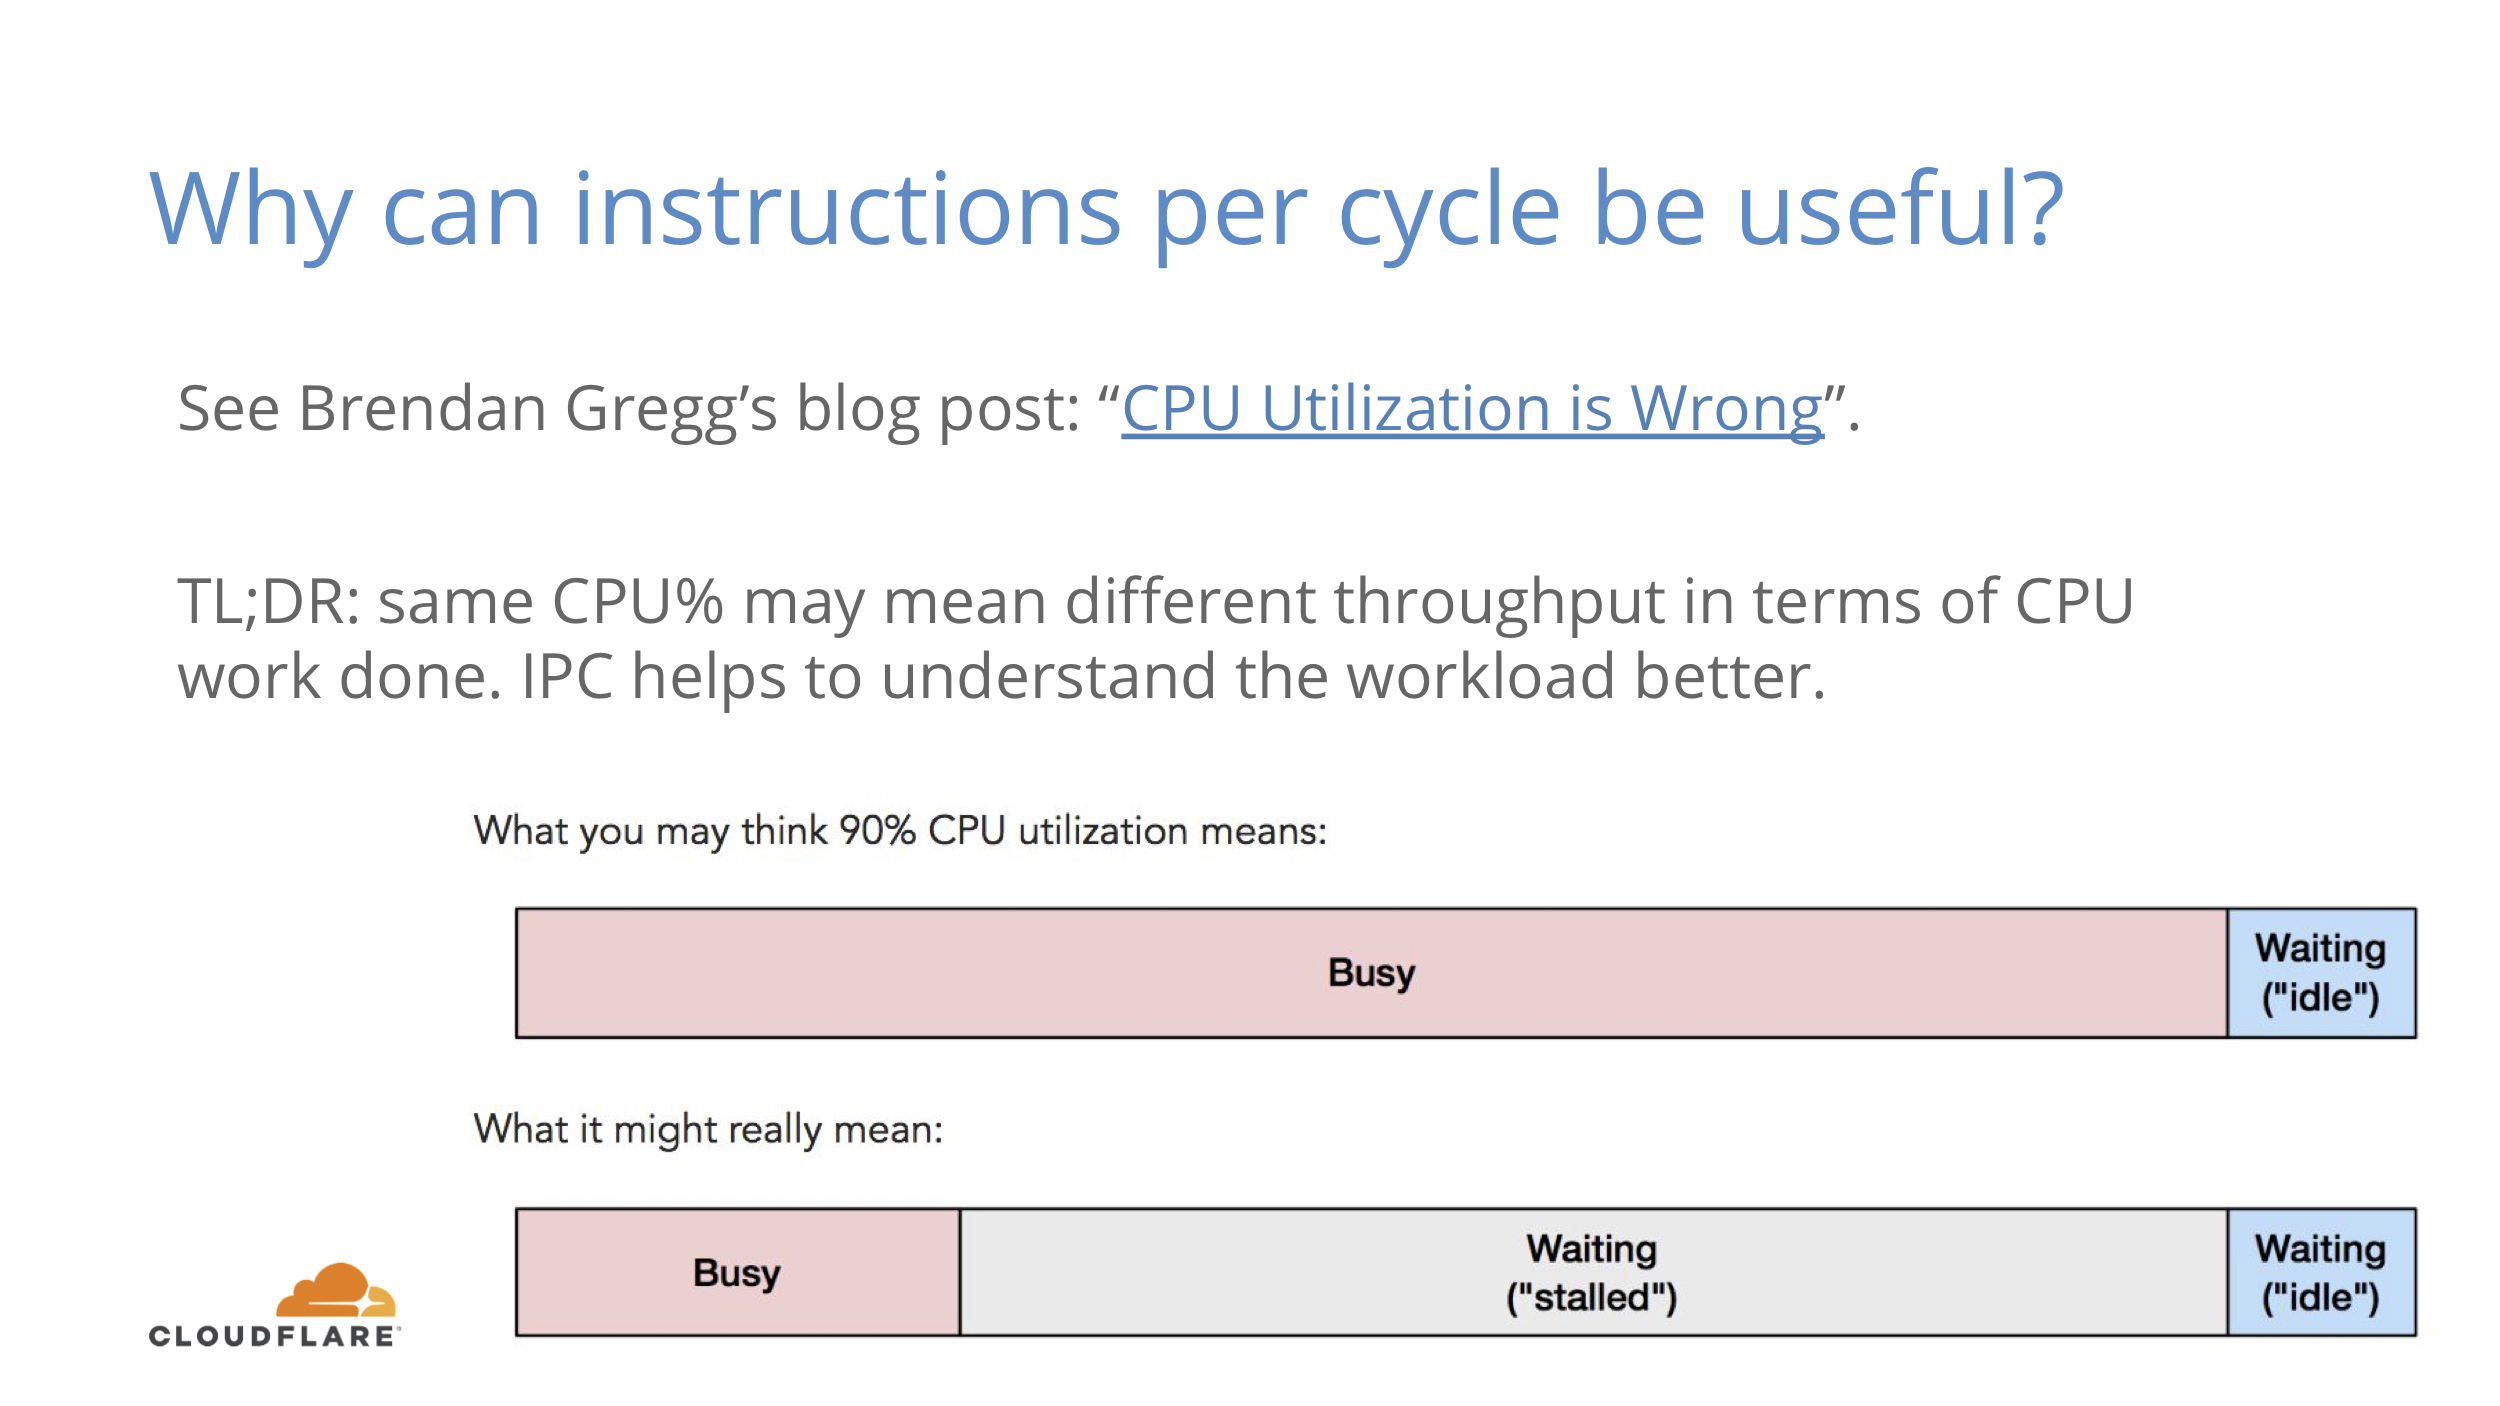Image resolution: width=2500 pixels, height=1406 pixels.
Task: Click the "What it might really mean:" caption
Action: (x=708, y=1129)
